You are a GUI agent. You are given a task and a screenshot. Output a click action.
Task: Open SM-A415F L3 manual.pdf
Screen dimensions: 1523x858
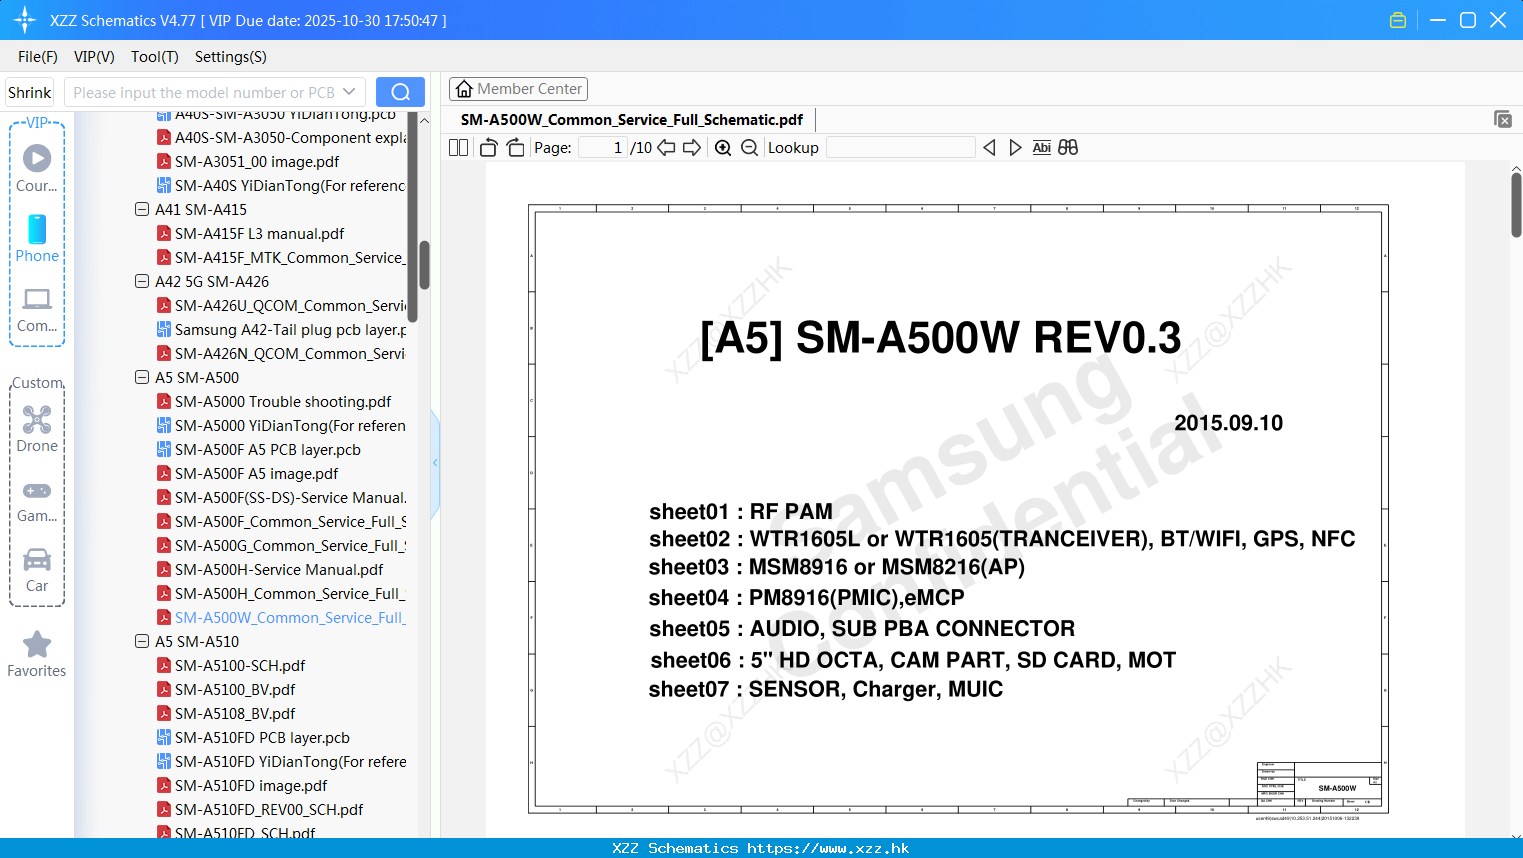250,233
